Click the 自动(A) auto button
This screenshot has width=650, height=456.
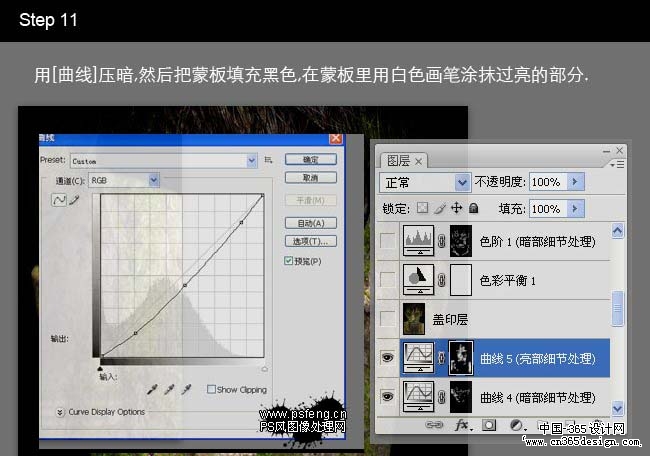310,223
